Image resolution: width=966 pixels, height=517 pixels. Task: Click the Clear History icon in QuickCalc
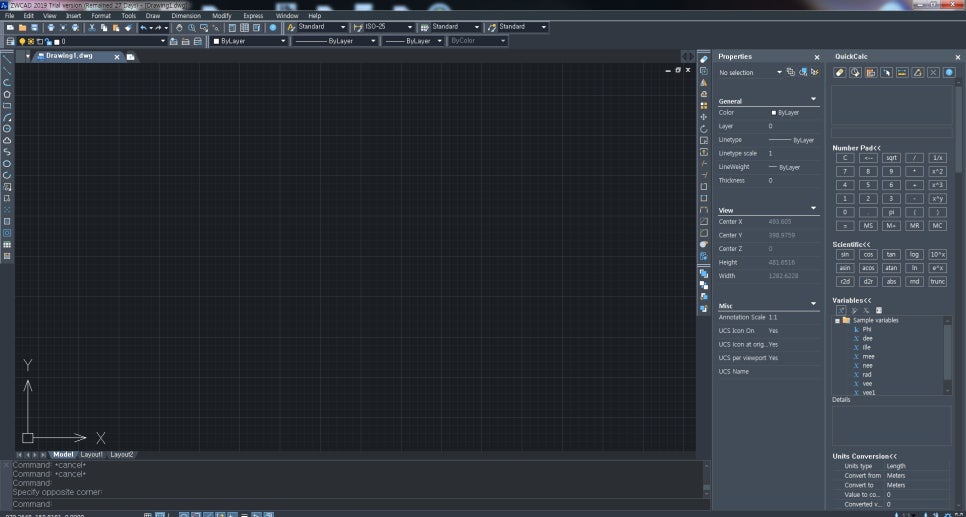coord(855,73)
